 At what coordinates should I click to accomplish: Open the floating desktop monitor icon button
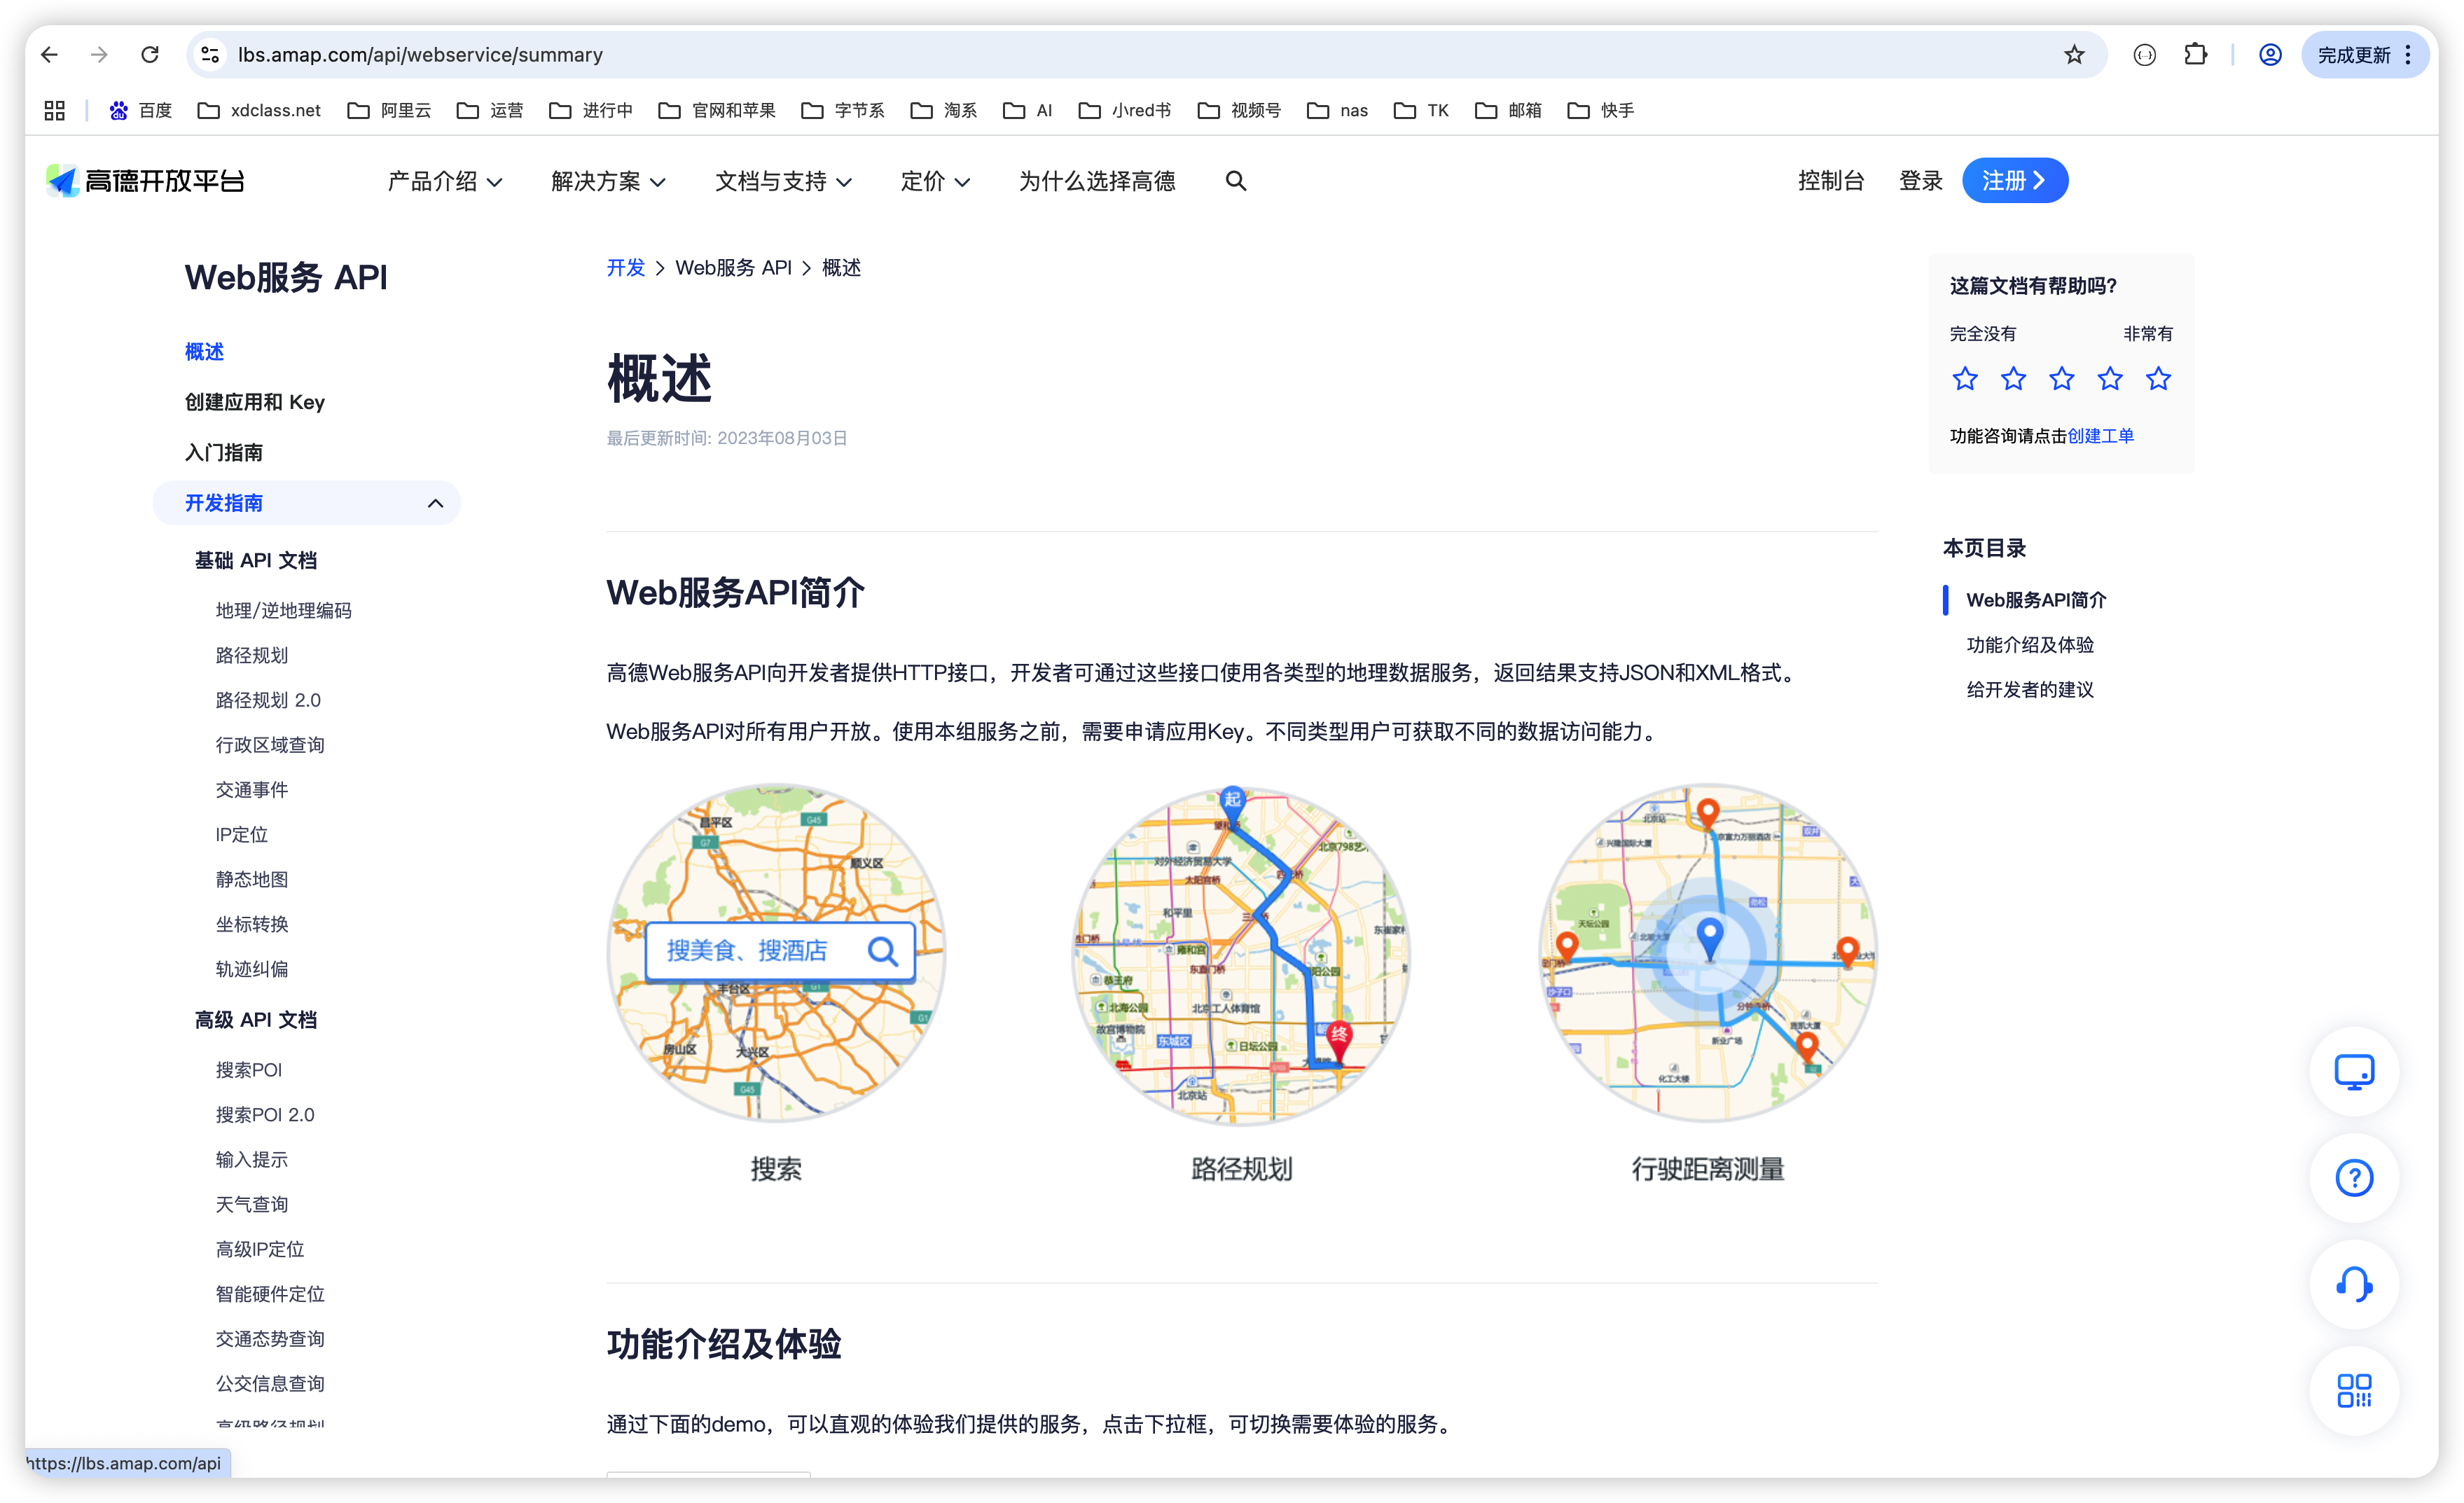tap(2354, 1071)
